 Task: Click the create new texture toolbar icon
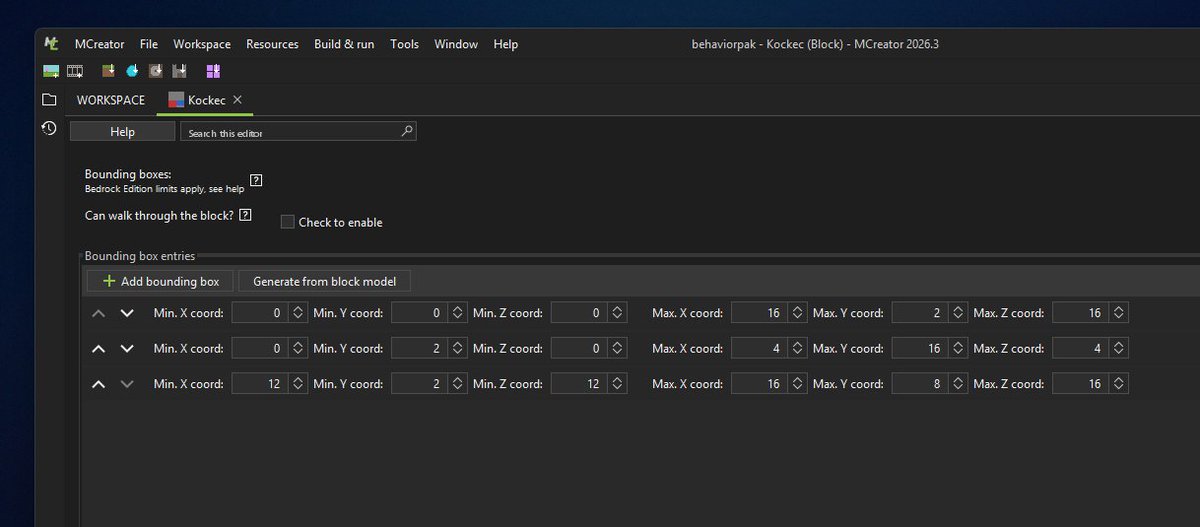(52, 71)
